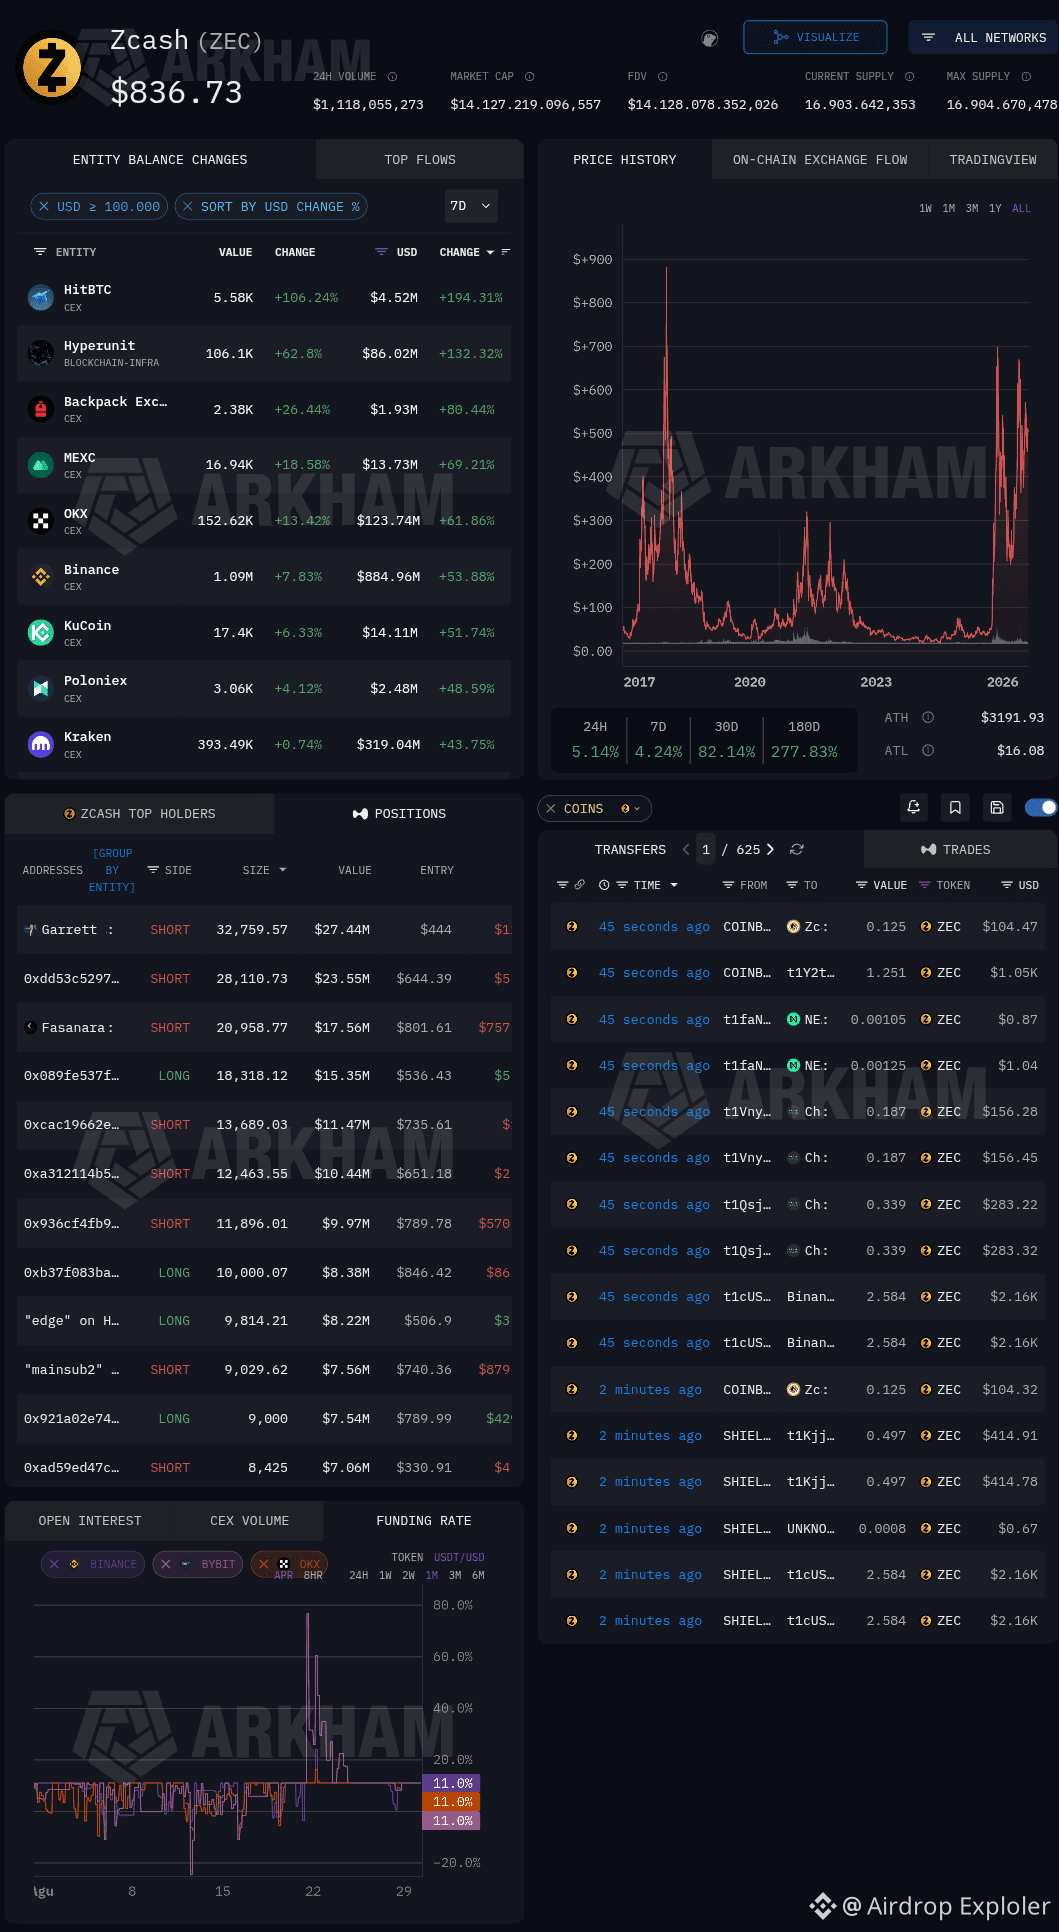Click the MEXC entity logo
The image size is (1059, 1932).
[x=41, y=465]
